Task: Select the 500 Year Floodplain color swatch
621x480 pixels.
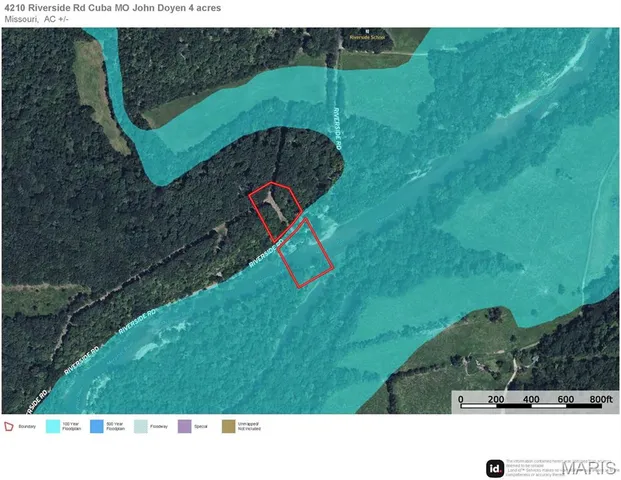Action: click(x=97, y=427)
